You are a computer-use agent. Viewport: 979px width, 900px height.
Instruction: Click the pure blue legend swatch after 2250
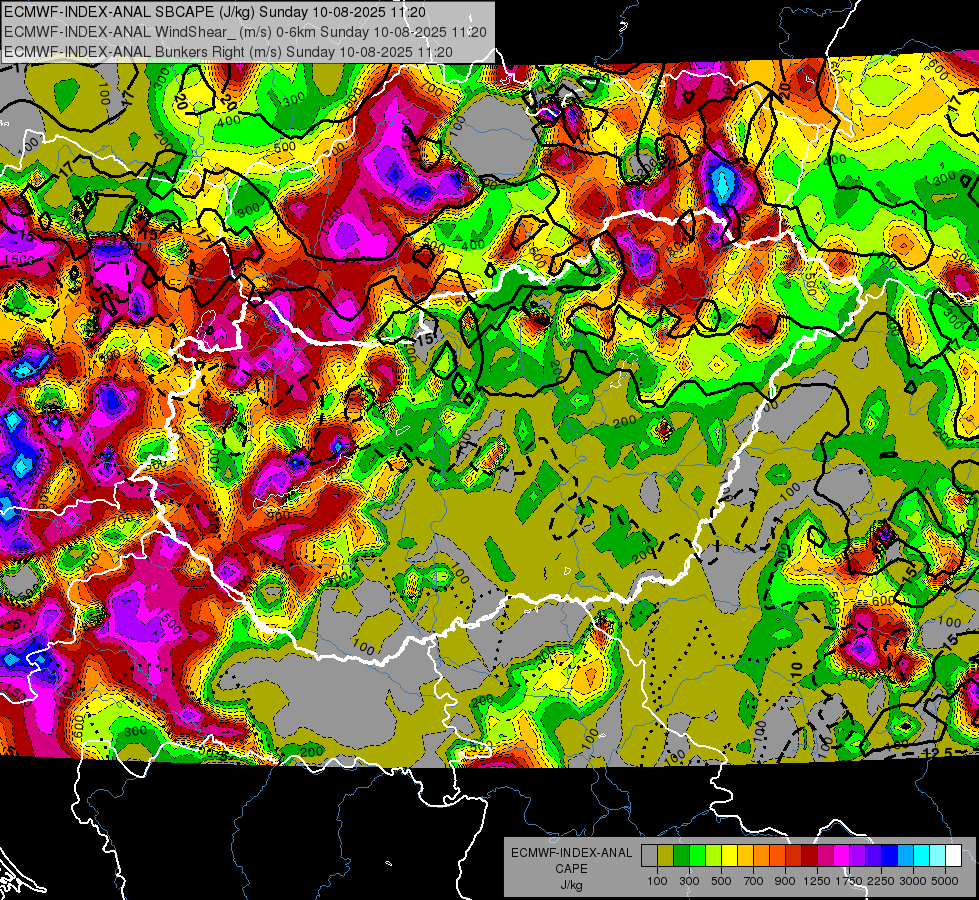tap(890, 856)
